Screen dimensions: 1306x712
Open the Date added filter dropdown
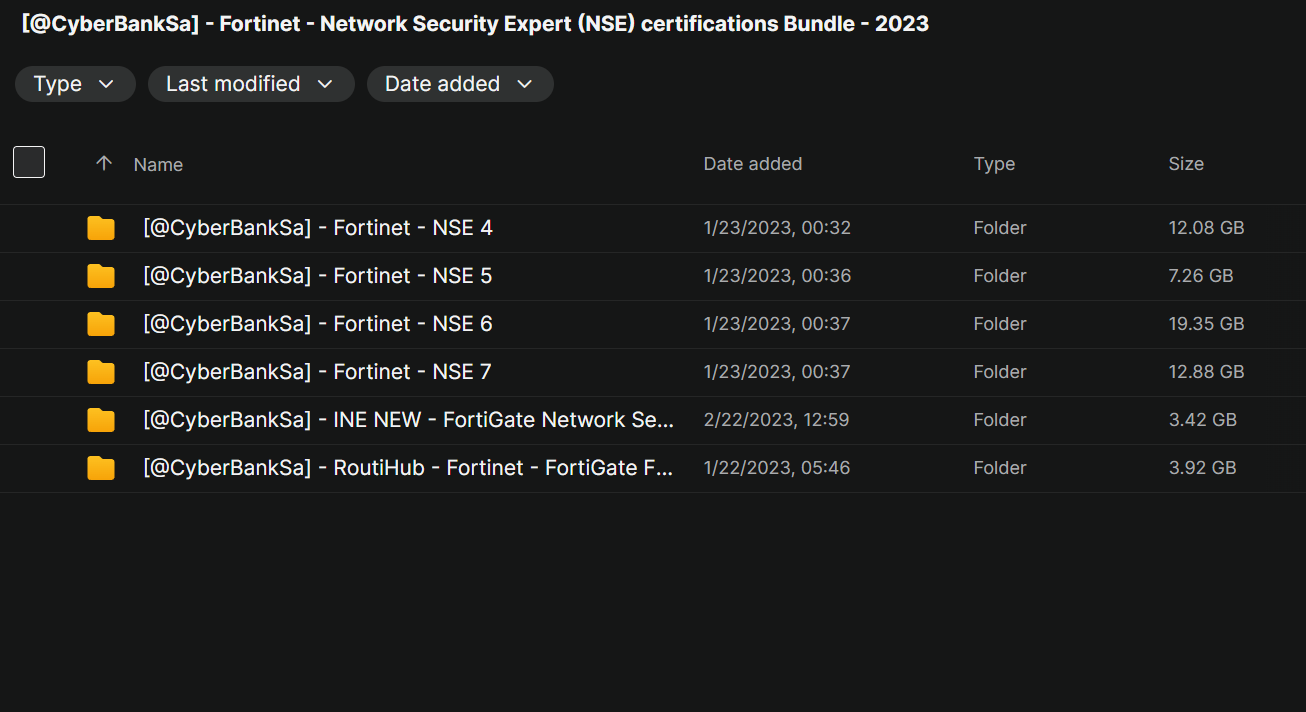pyautogui.click(x=459, y=84)
